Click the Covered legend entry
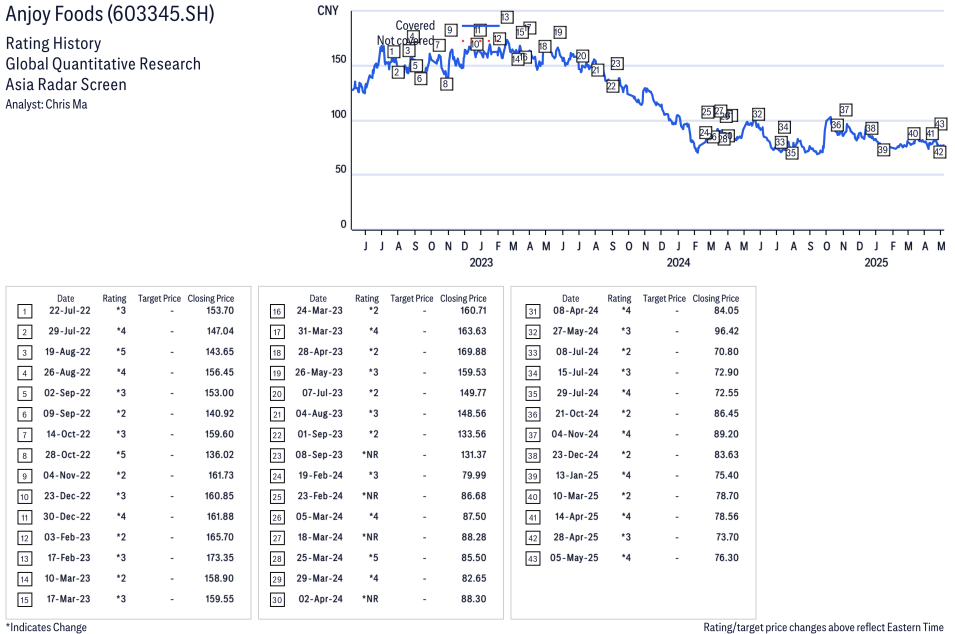This screenshot has height=634, width=955. [415, 26]
